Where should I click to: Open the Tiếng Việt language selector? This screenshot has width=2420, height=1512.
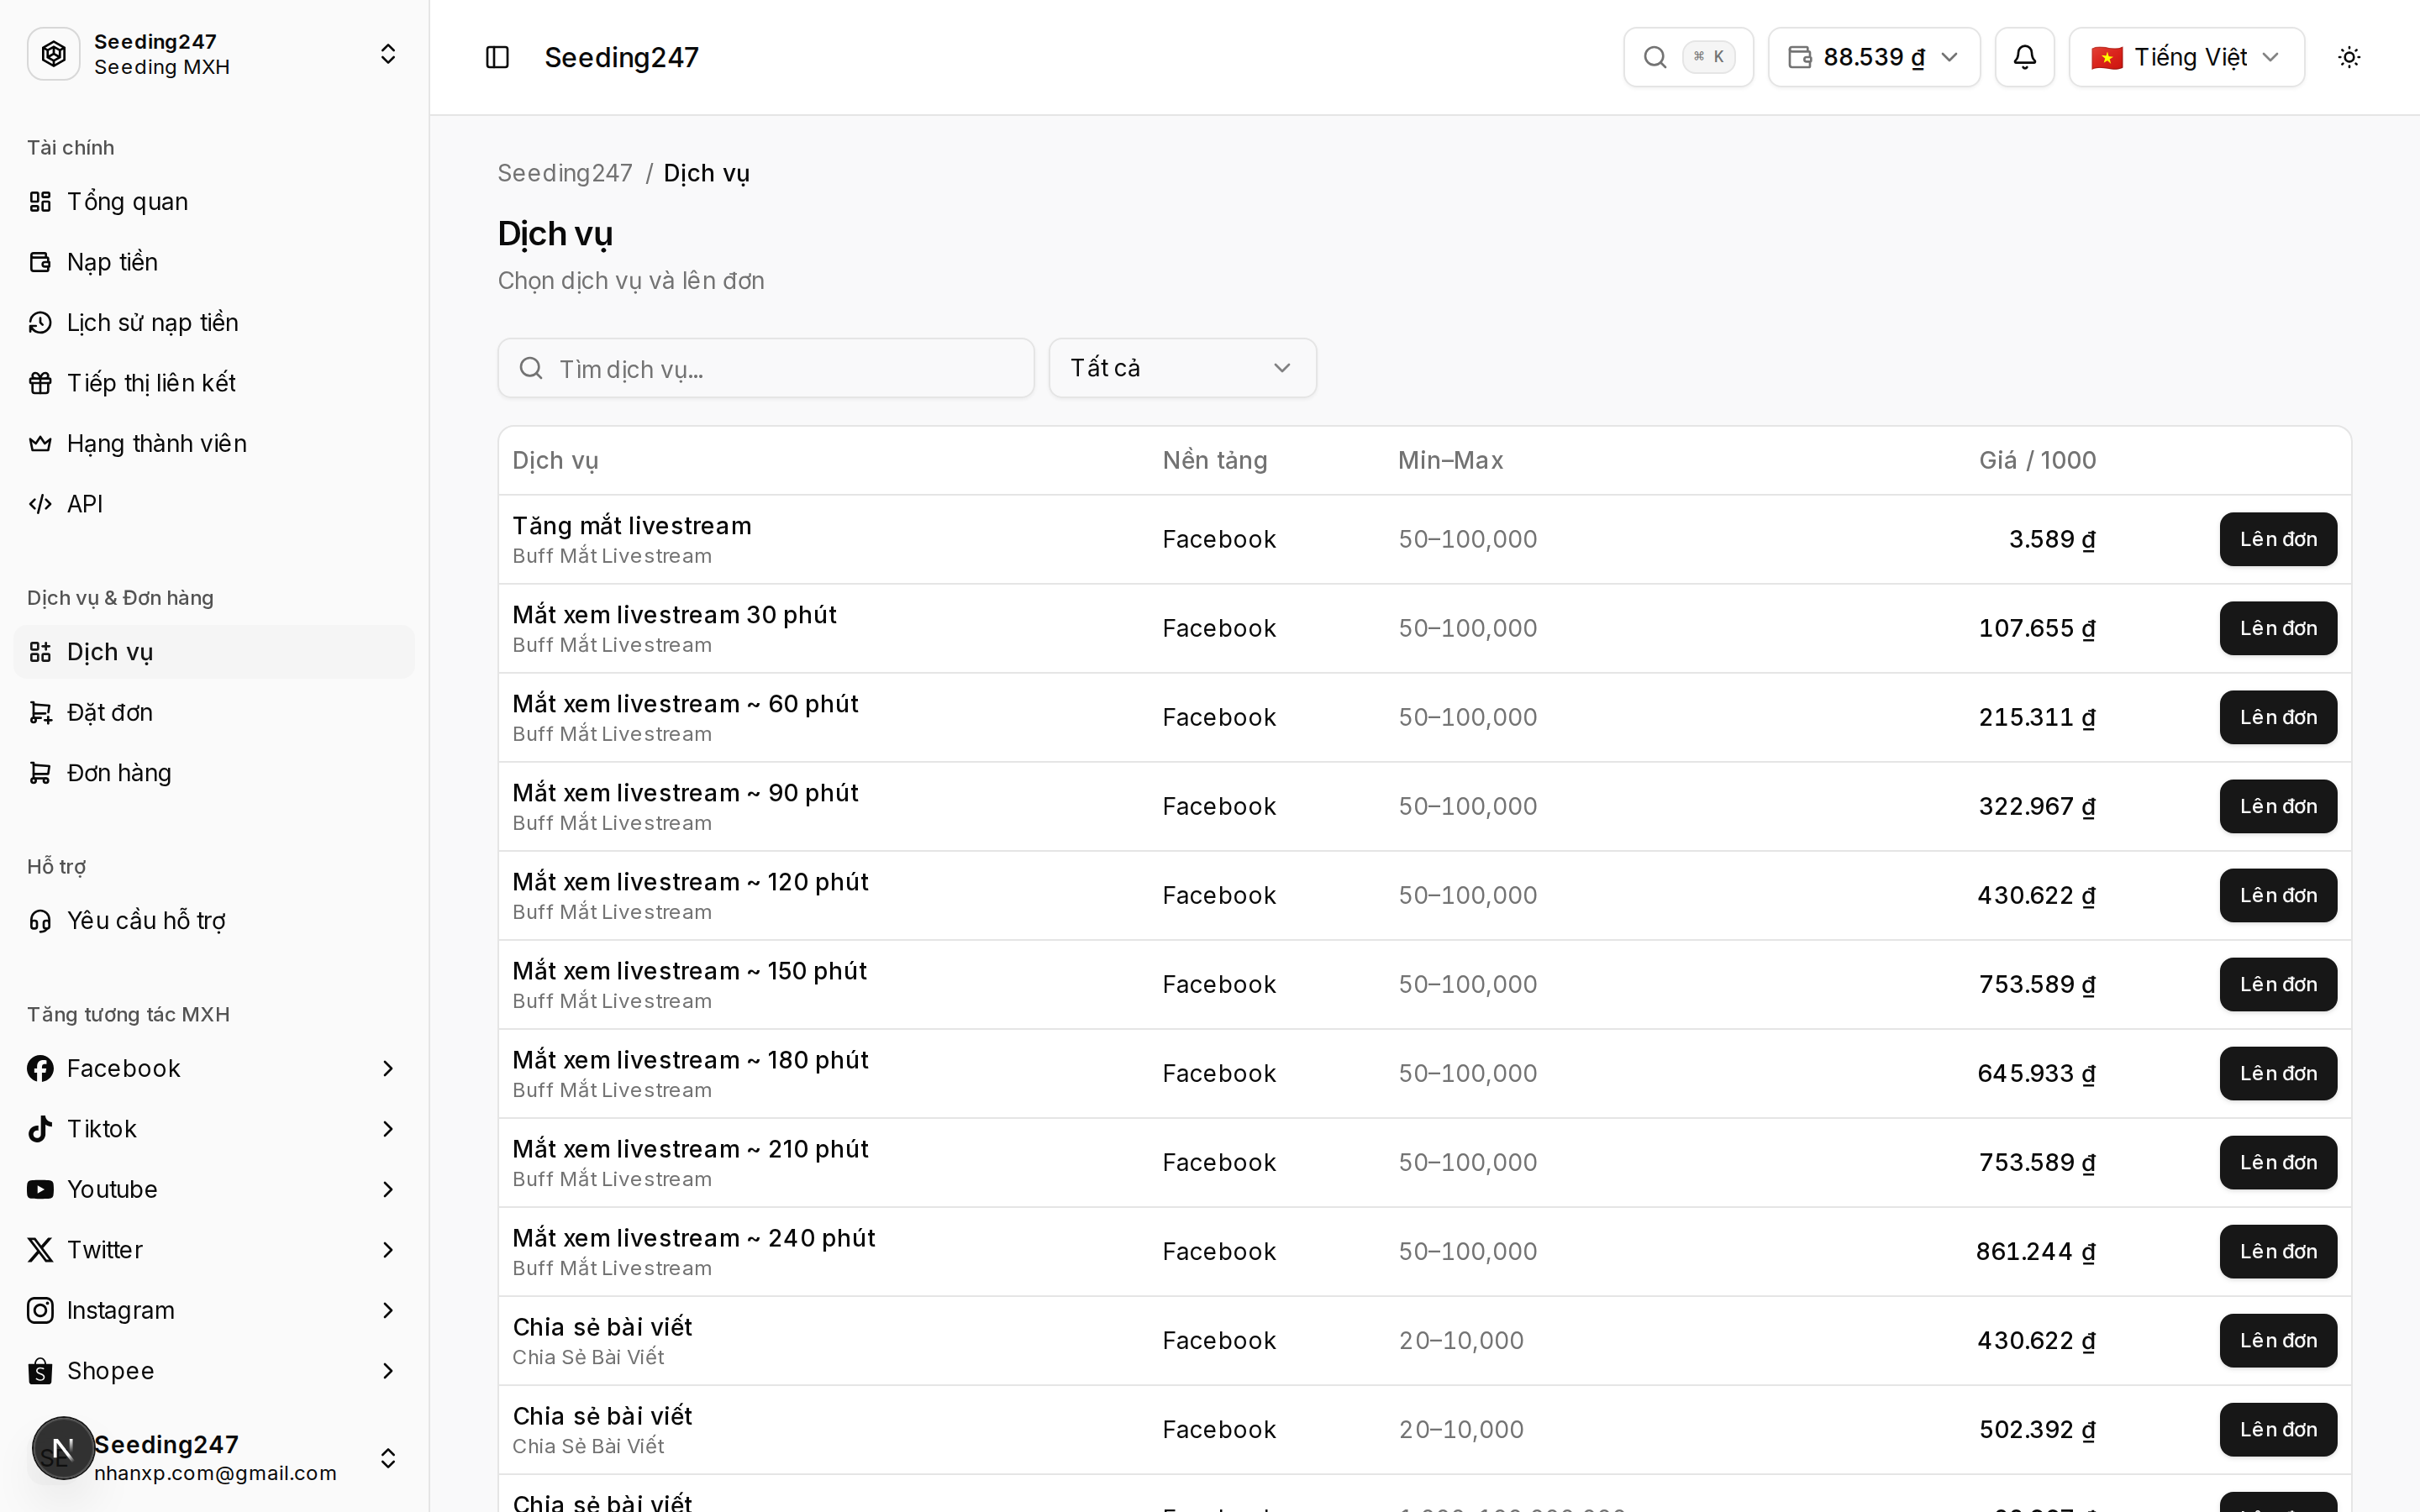pos(2186,57)
